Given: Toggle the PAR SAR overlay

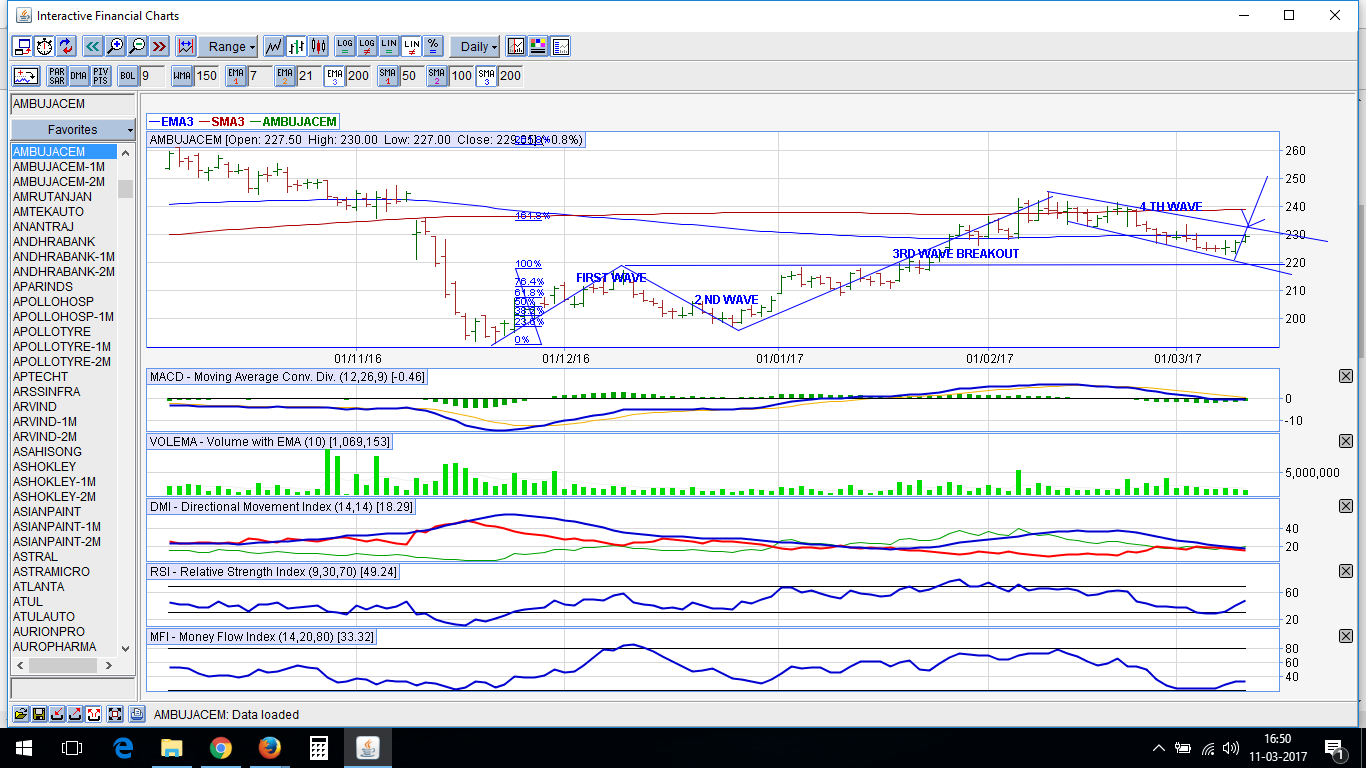Looking at the screenshot, I should (57, 75).
